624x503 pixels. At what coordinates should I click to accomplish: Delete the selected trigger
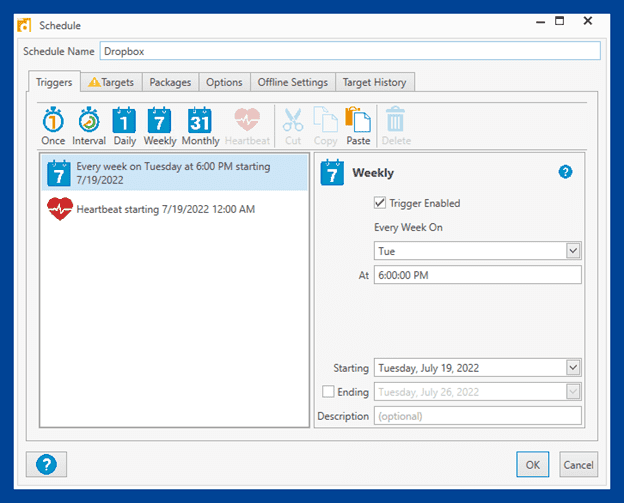click(x=396, y=126)
